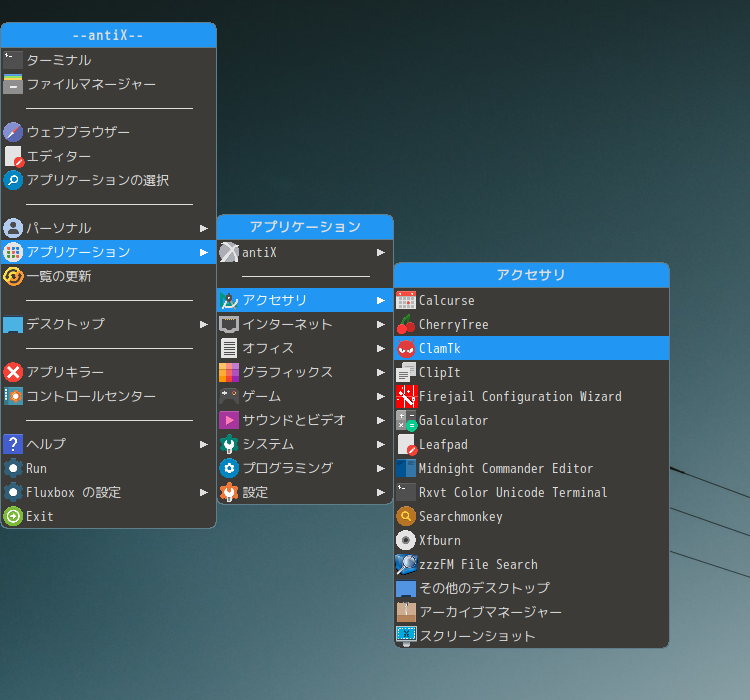The width and height of the screenshot is (750, 700).
Task: Click the Xfburn disc icon
Action: 406,540
